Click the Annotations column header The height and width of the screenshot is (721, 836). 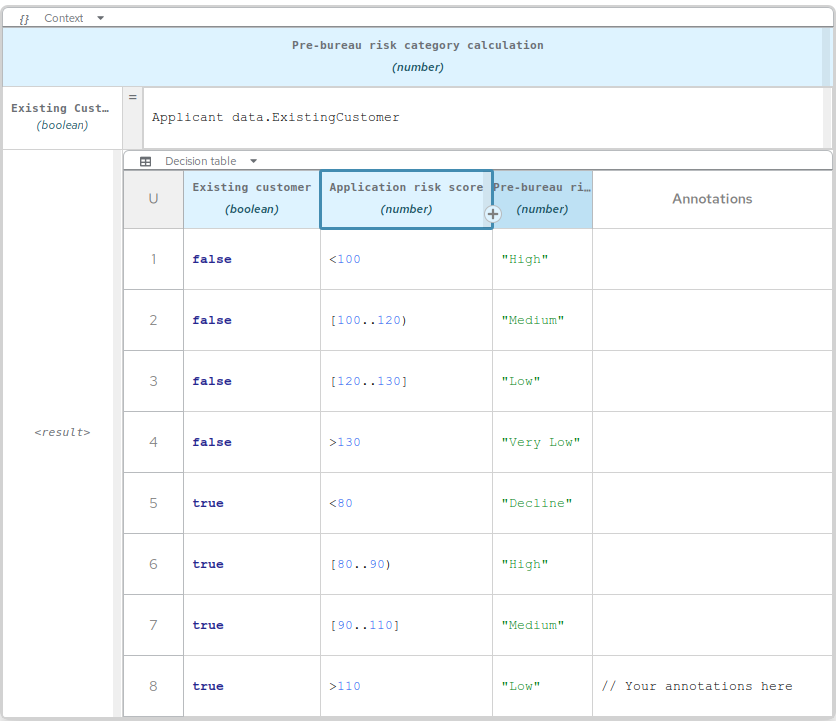pyautogui.click(x=712, y=199)
